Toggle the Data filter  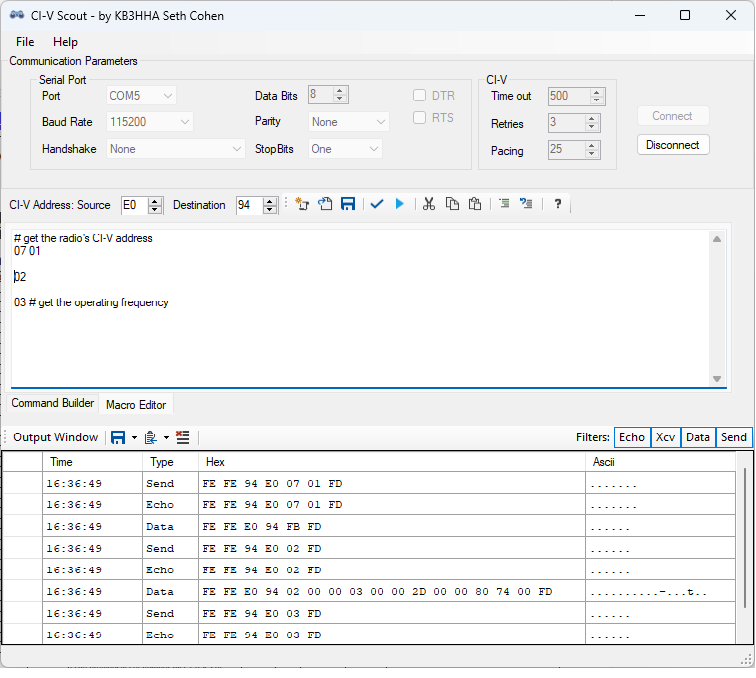pyautogui.click(x=698, y=437)
